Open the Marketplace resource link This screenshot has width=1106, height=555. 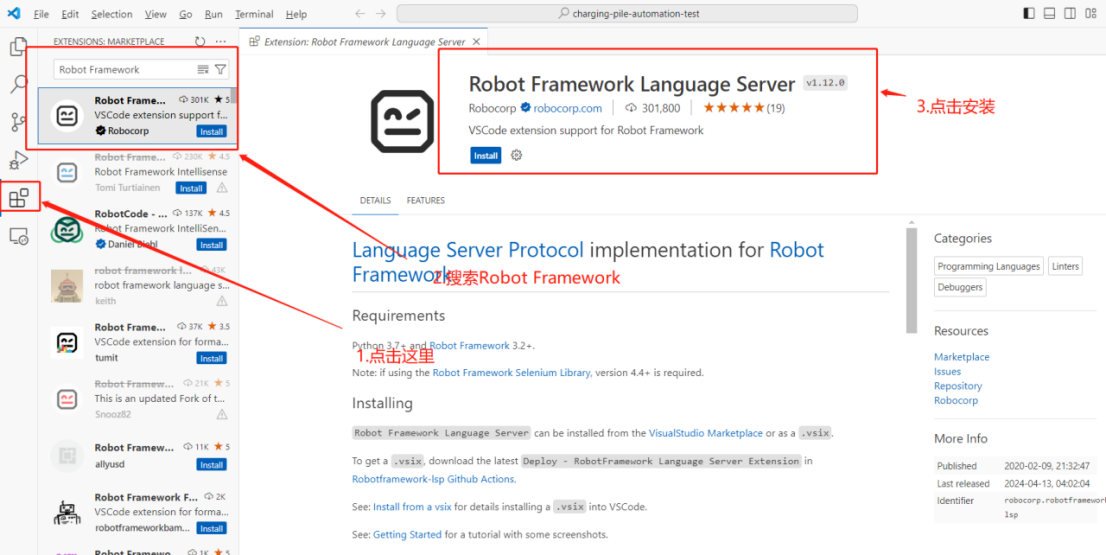point(961,357)
